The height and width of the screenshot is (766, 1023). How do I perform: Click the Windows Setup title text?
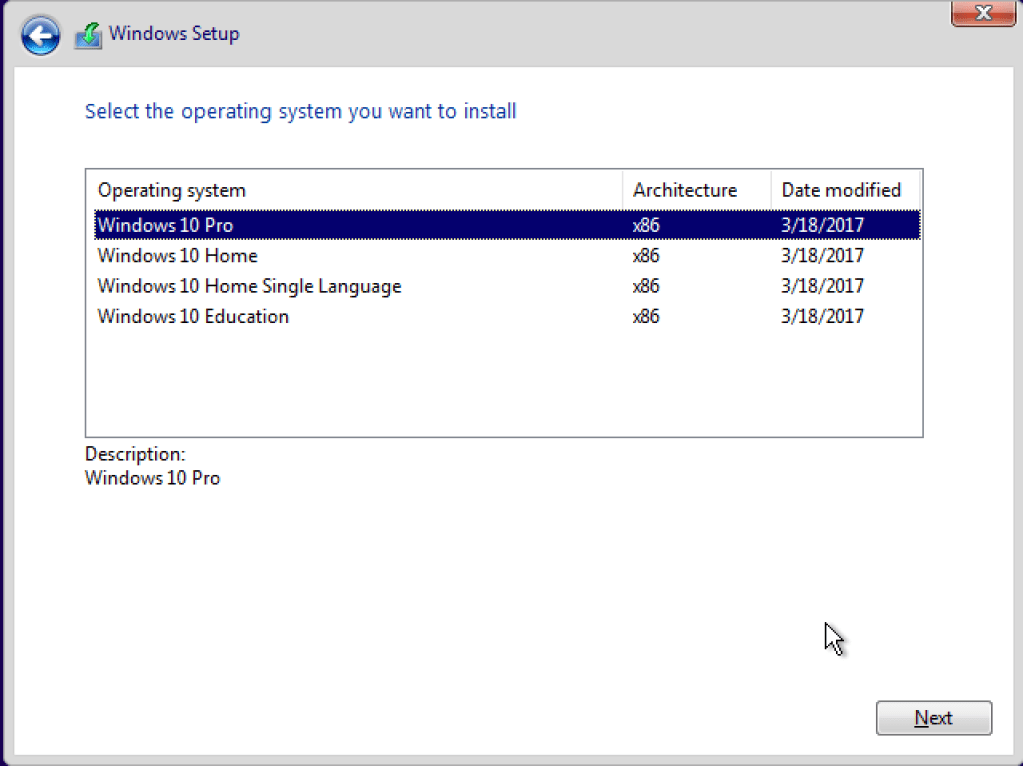point(174,34)
